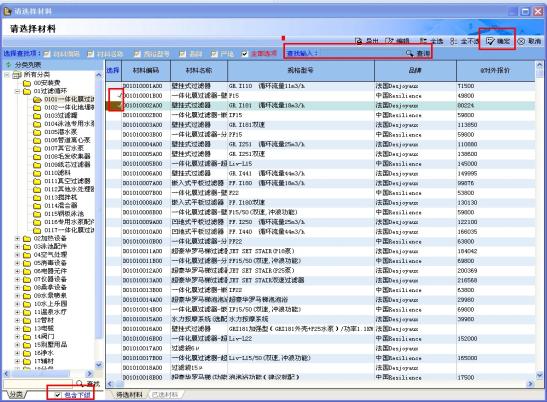Click the 导出 export icon in toolbar
This screenshot has height=402, width=547.
click(x=358, y=41)
